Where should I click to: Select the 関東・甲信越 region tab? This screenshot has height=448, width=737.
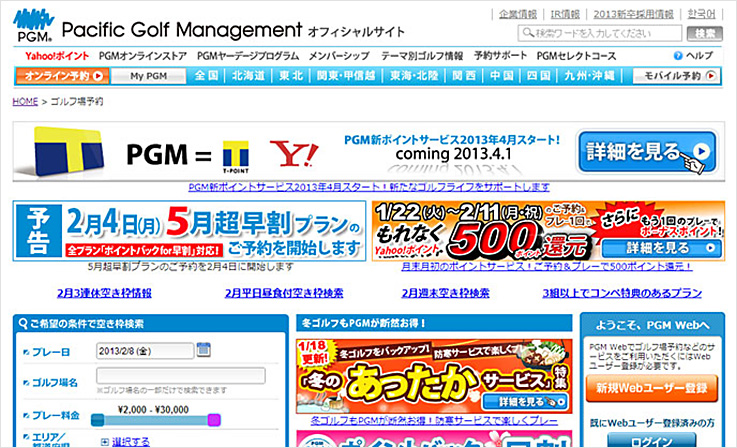click(346, 76)
